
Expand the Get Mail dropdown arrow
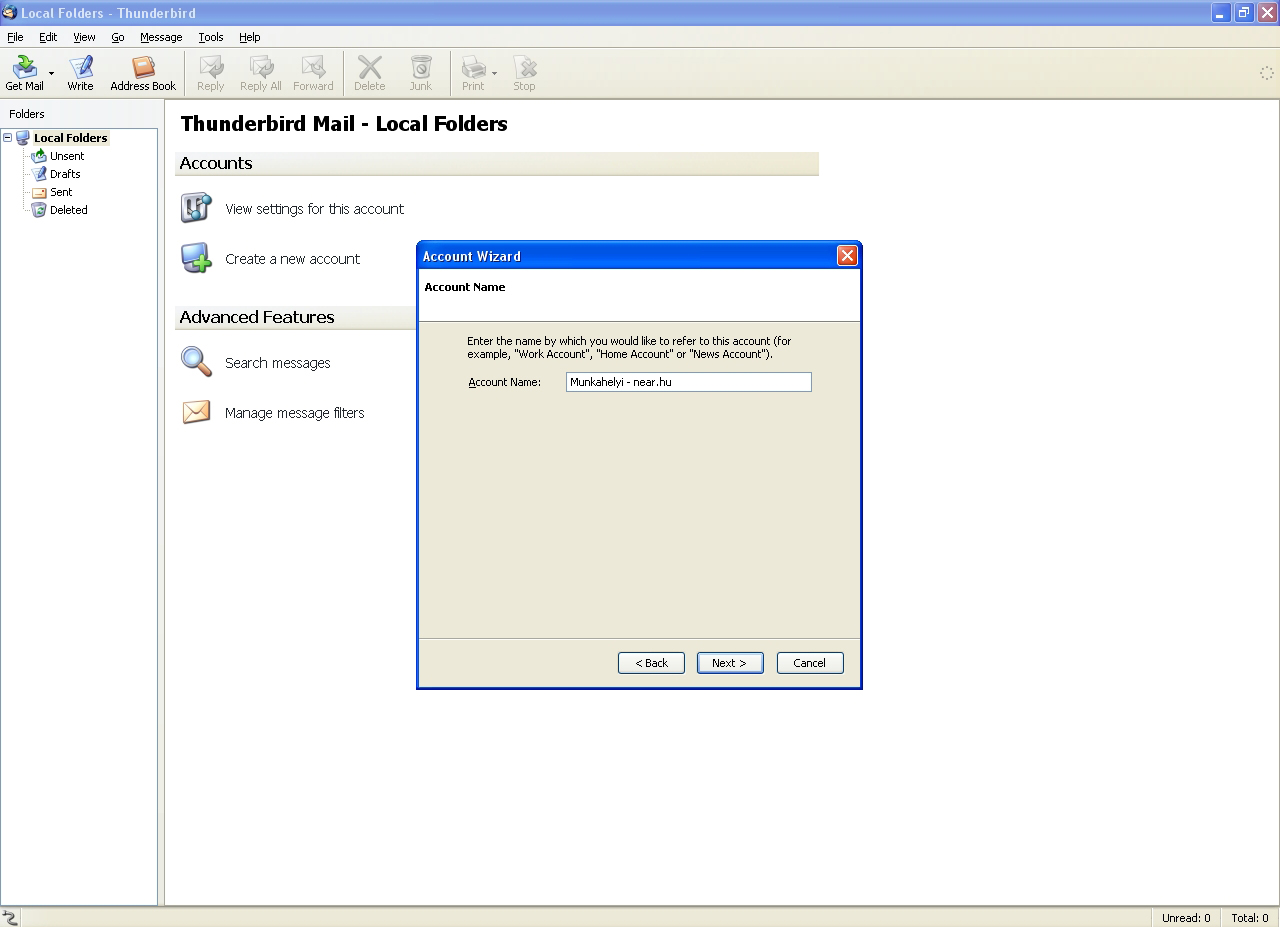(52, 73)
